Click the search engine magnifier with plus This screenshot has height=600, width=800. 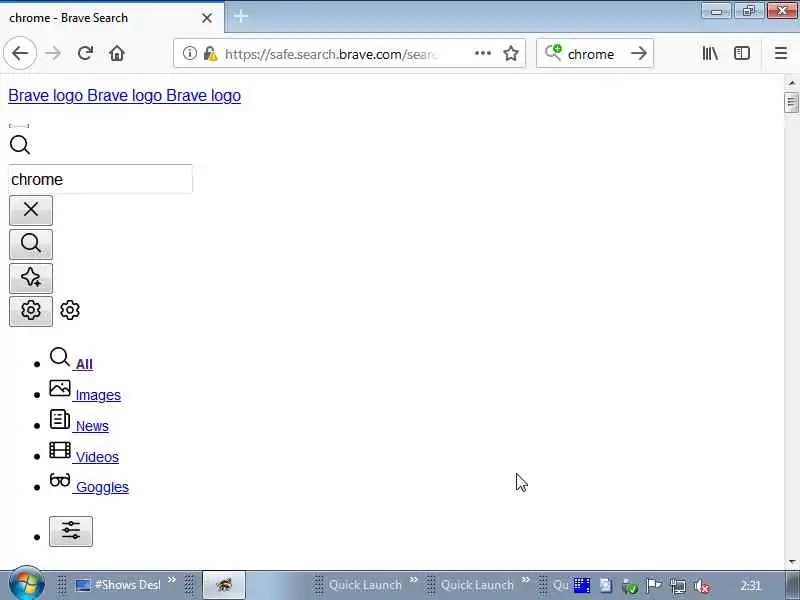pos(553,52)
